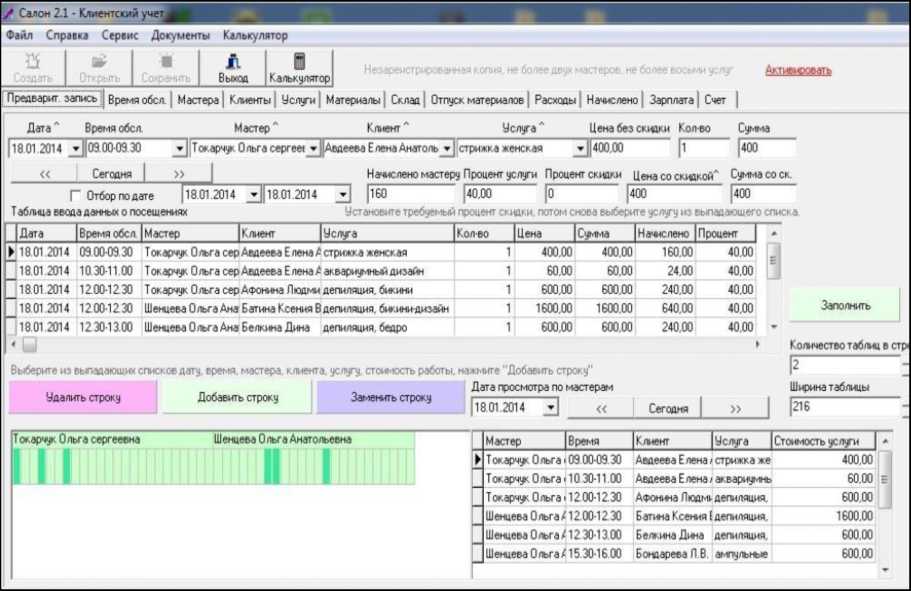Screen dimensions: 911x591
Task: Click the Токарчук Ольга сергеевна schedule header
Action: click(76, 440)
